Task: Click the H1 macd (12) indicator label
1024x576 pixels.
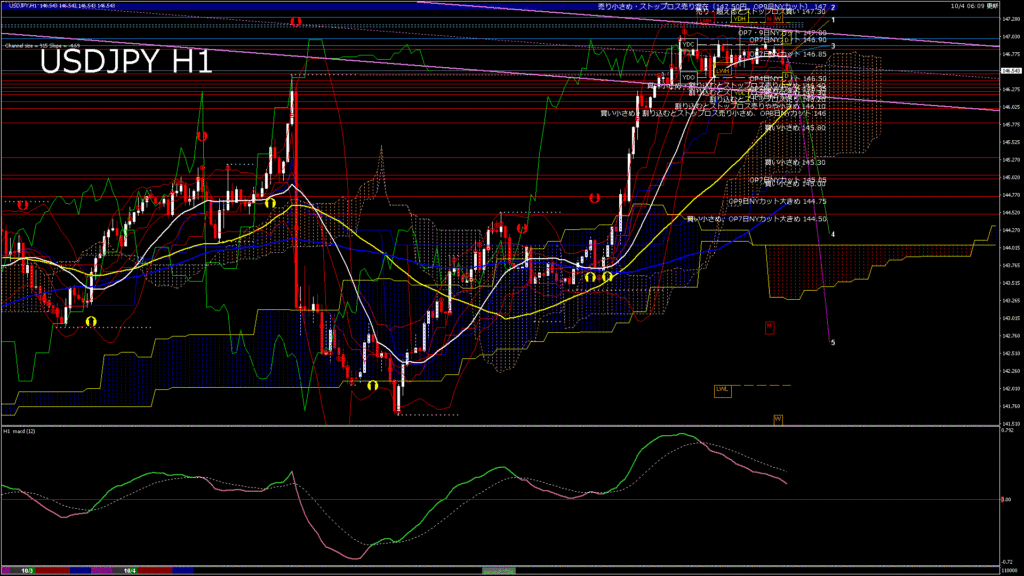Action: point(22,431)
